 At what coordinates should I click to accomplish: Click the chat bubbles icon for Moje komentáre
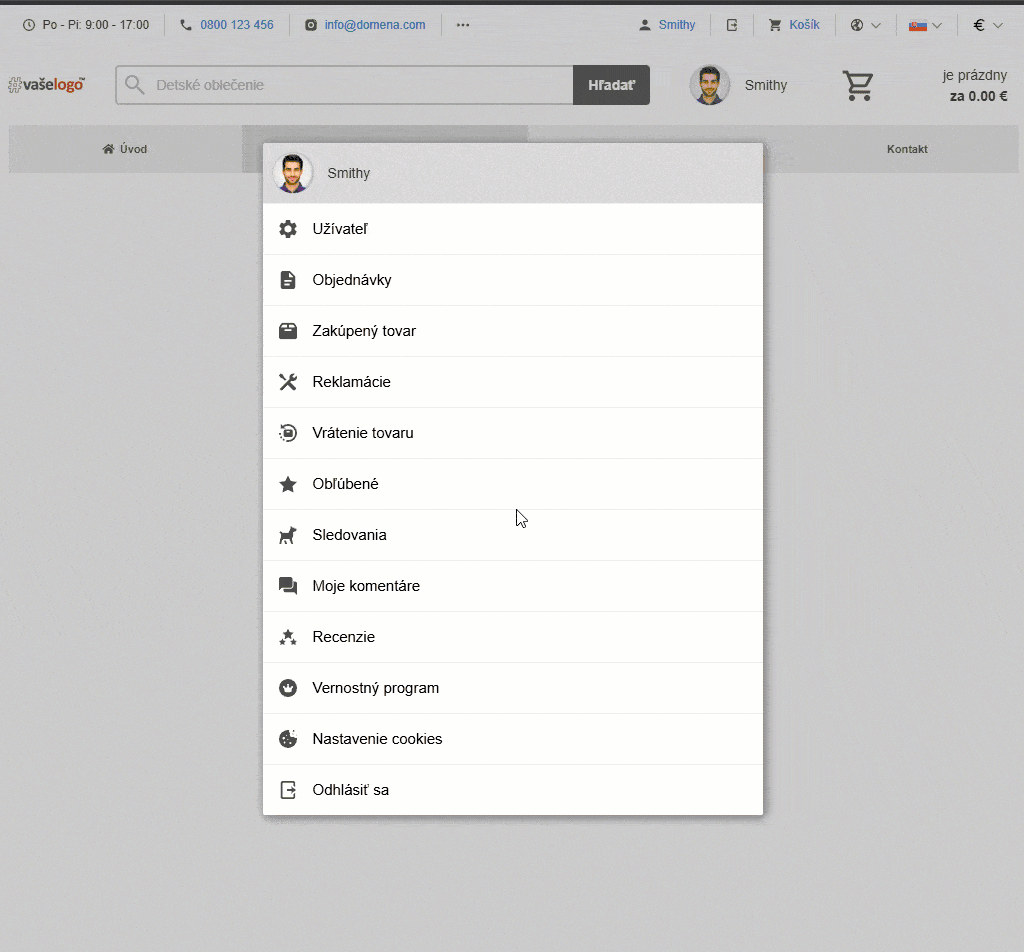tap(288, 586)
